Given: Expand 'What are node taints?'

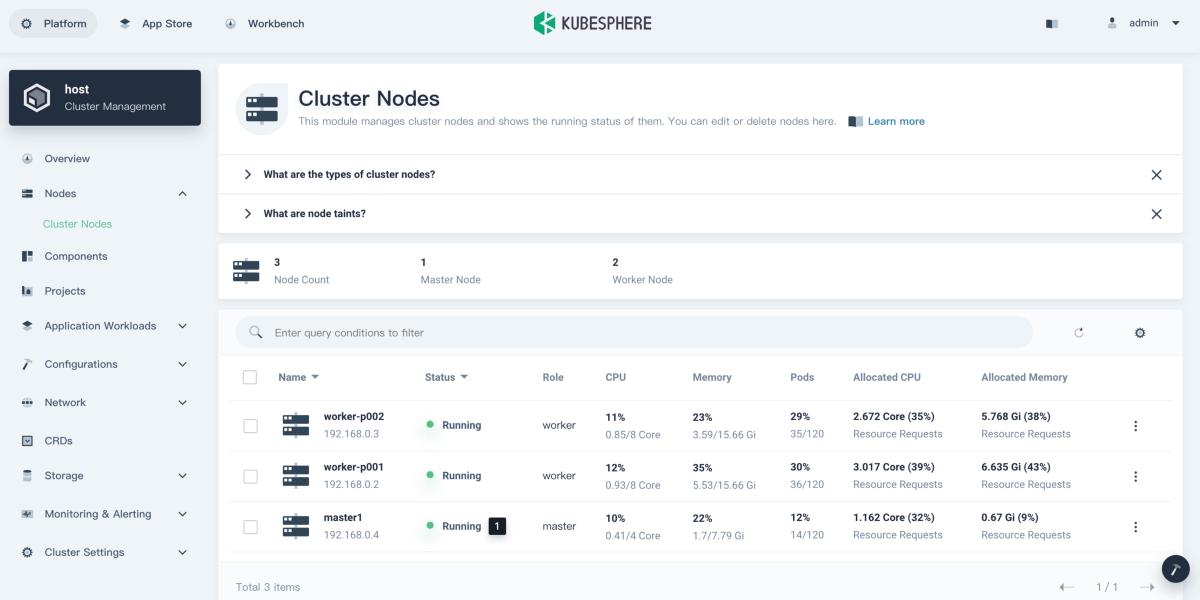Looking at the screenshot, I should [247, 212].
